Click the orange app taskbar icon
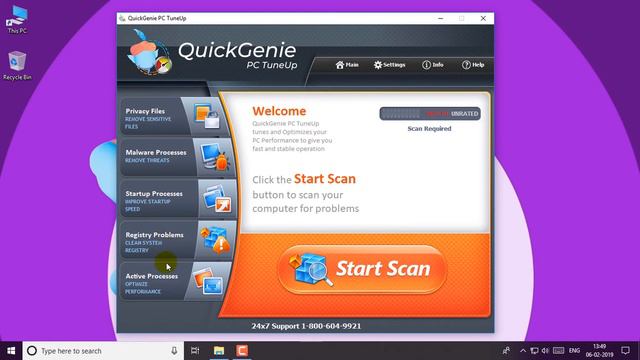Viewport: 640px width, 360px height. [242, 351]
